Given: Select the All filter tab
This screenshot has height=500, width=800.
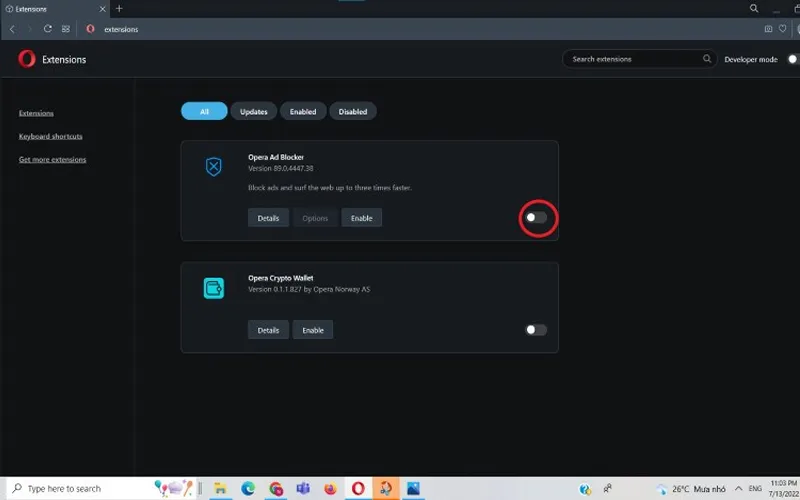Looking at the screenshot, I should (204, 111).
